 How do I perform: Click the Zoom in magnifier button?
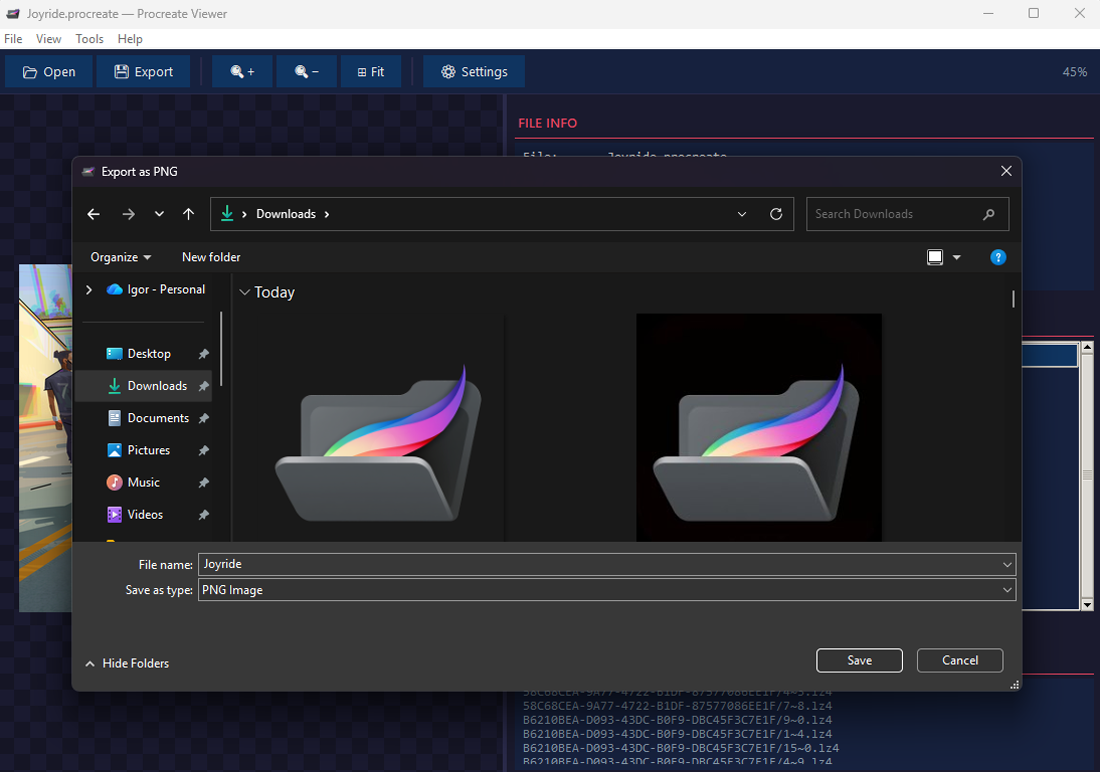pos(242,72)
